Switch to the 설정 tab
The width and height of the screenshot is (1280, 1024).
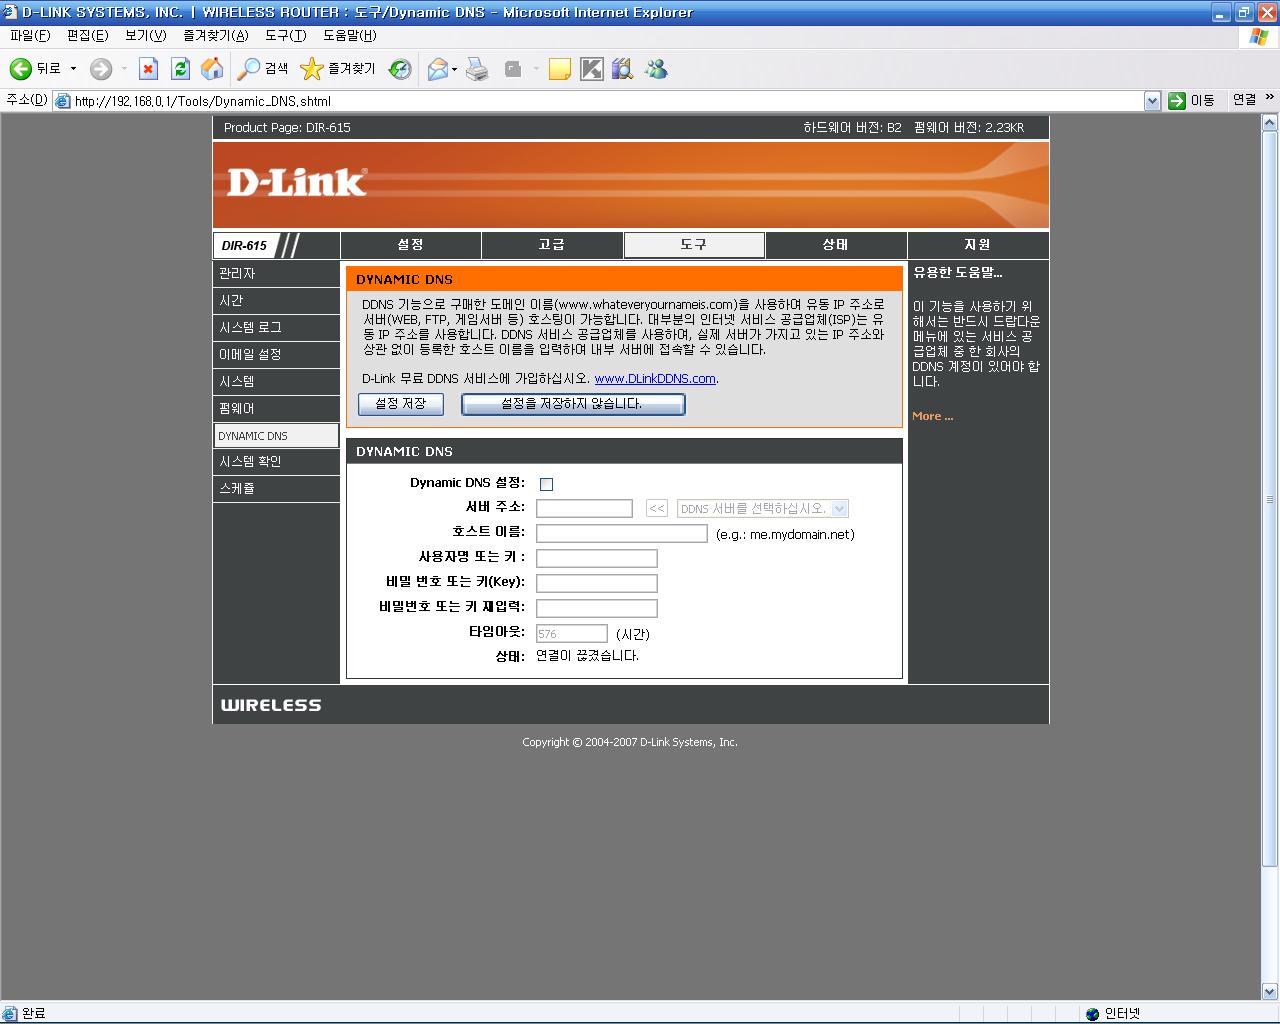pos(410,245)
